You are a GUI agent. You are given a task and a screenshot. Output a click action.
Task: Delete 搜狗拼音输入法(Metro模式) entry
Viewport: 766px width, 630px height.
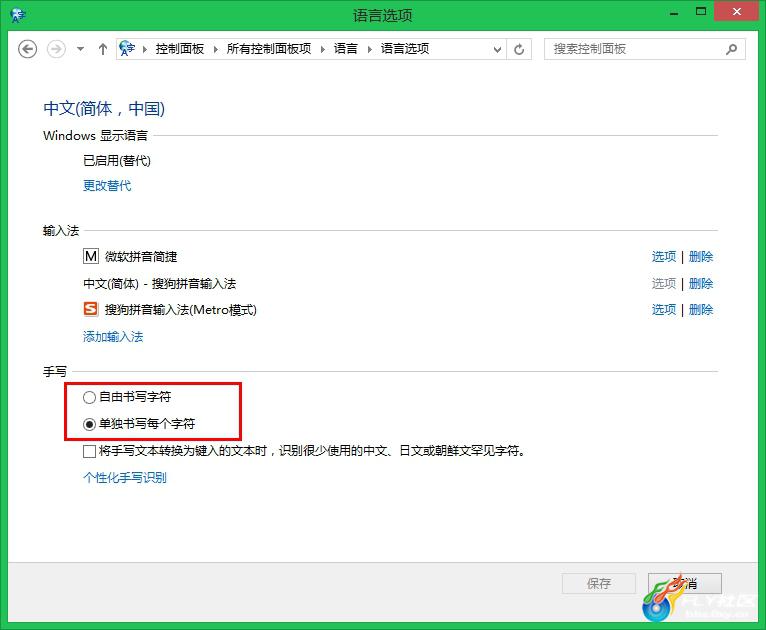701,309
